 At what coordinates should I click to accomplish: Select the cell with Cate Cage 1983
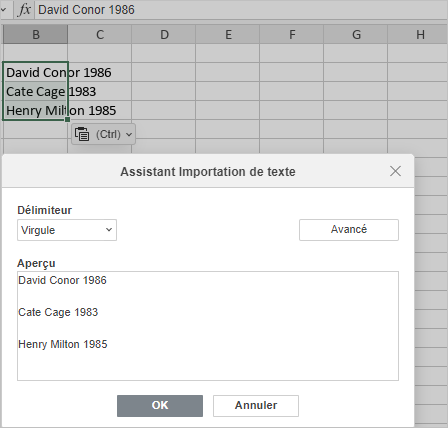point(35,91)
